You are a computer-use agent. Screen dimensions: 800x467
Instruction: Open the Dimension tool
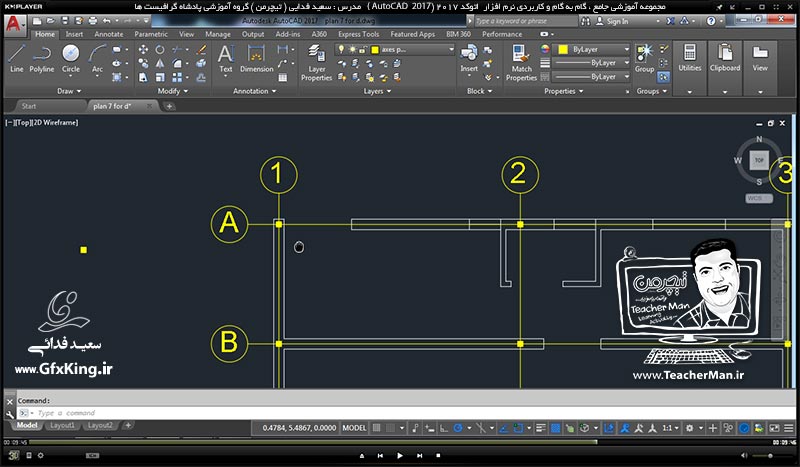pyautogui.click(x=257, y=59)
